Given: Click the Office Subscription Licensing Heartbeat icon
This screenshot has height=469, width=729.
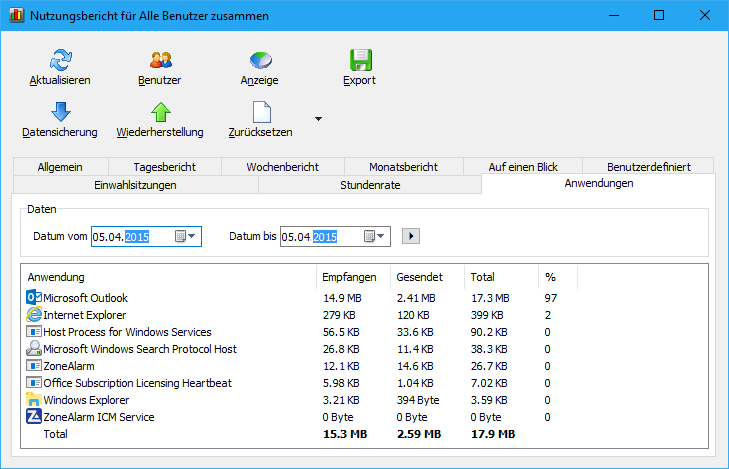Looking at the screenshot, I should [x=34, y=383].
